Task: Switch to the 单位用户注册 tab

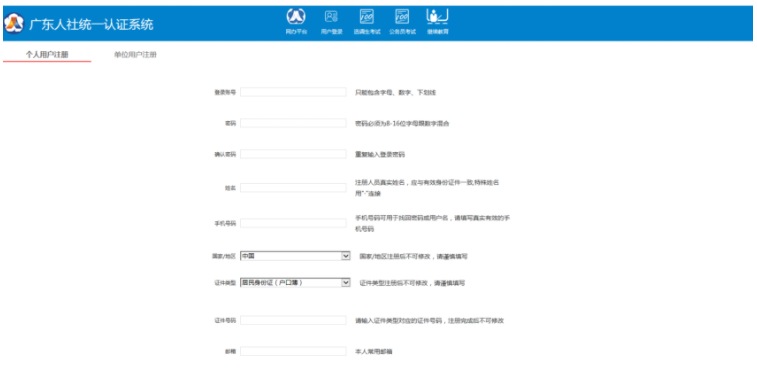Action: click(x=135, y=55)
